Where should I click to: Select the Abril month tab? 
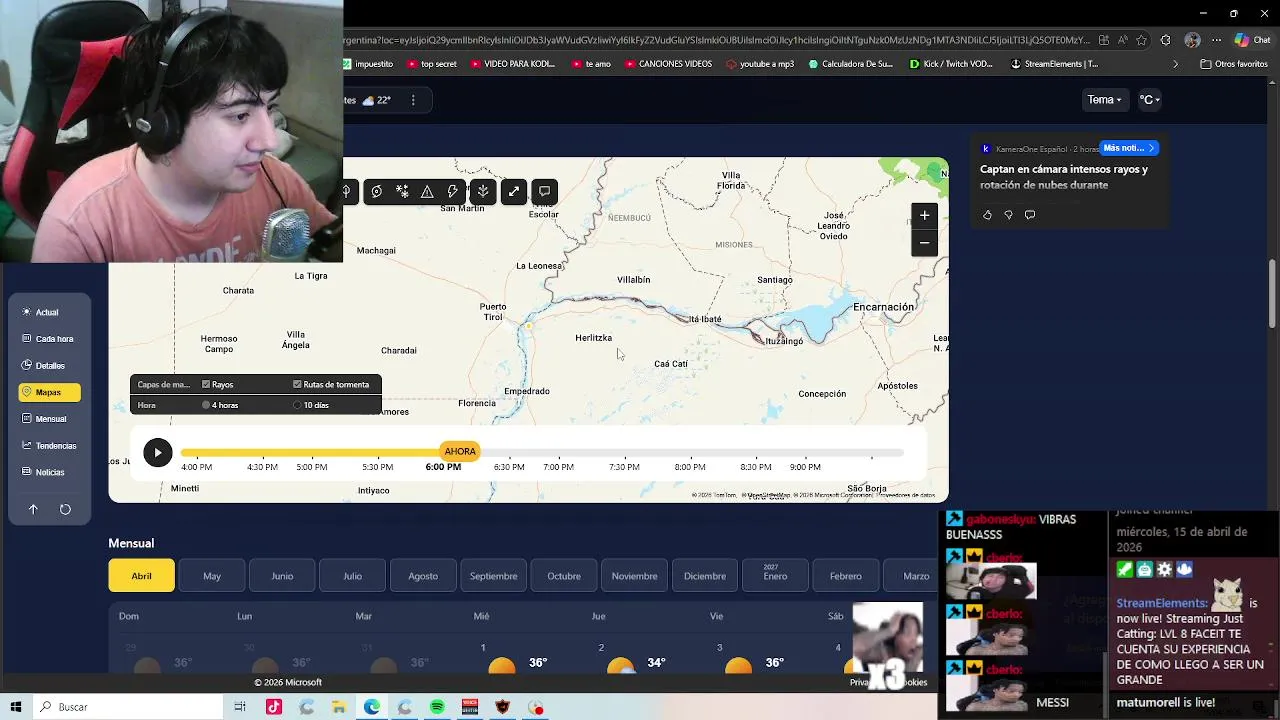pyautogui.click(x=141, y=576)
